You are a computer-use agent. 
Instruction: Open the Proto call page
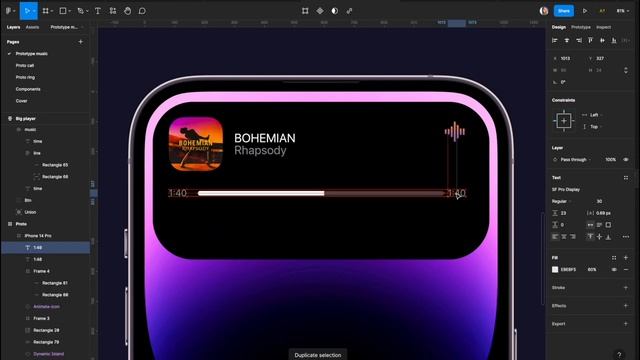click(25, 65)
